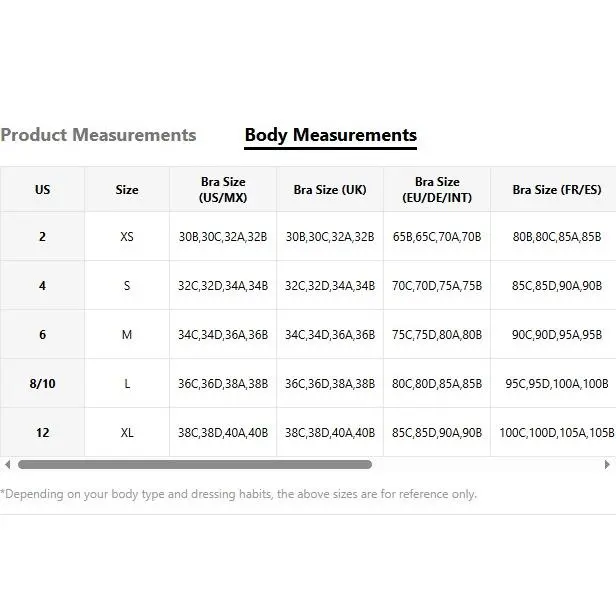The height and width of the screenshot is (616, 616).
Task: Click the US column header
Action: 42,190
